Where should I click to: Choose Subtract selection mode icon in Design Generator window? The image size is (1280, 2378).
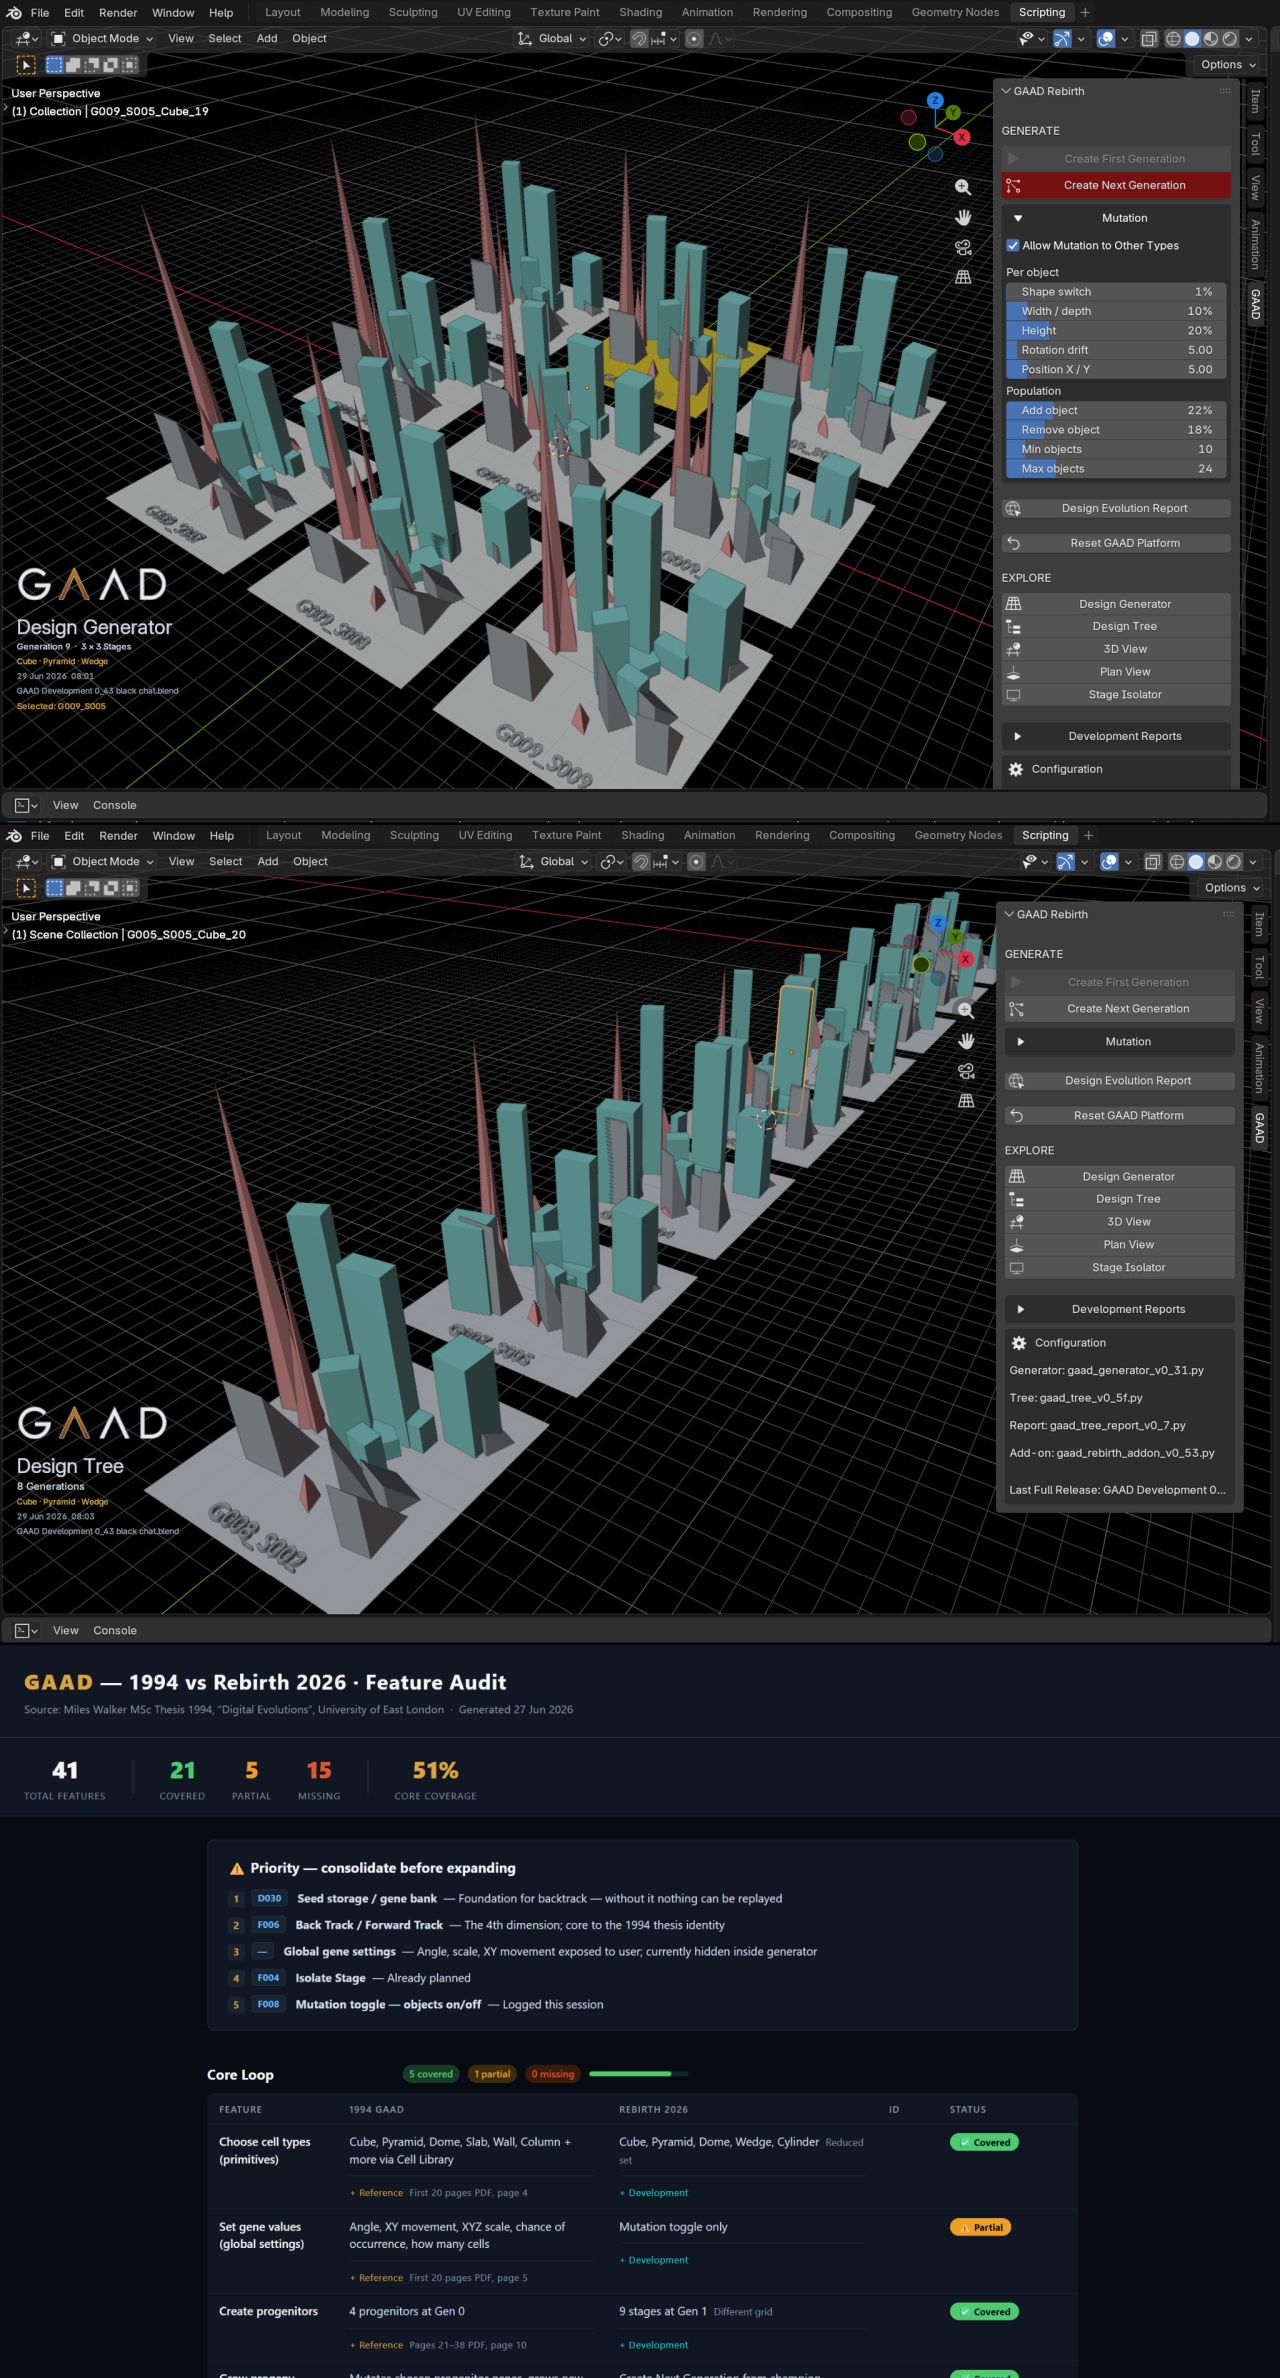(92, 65)
